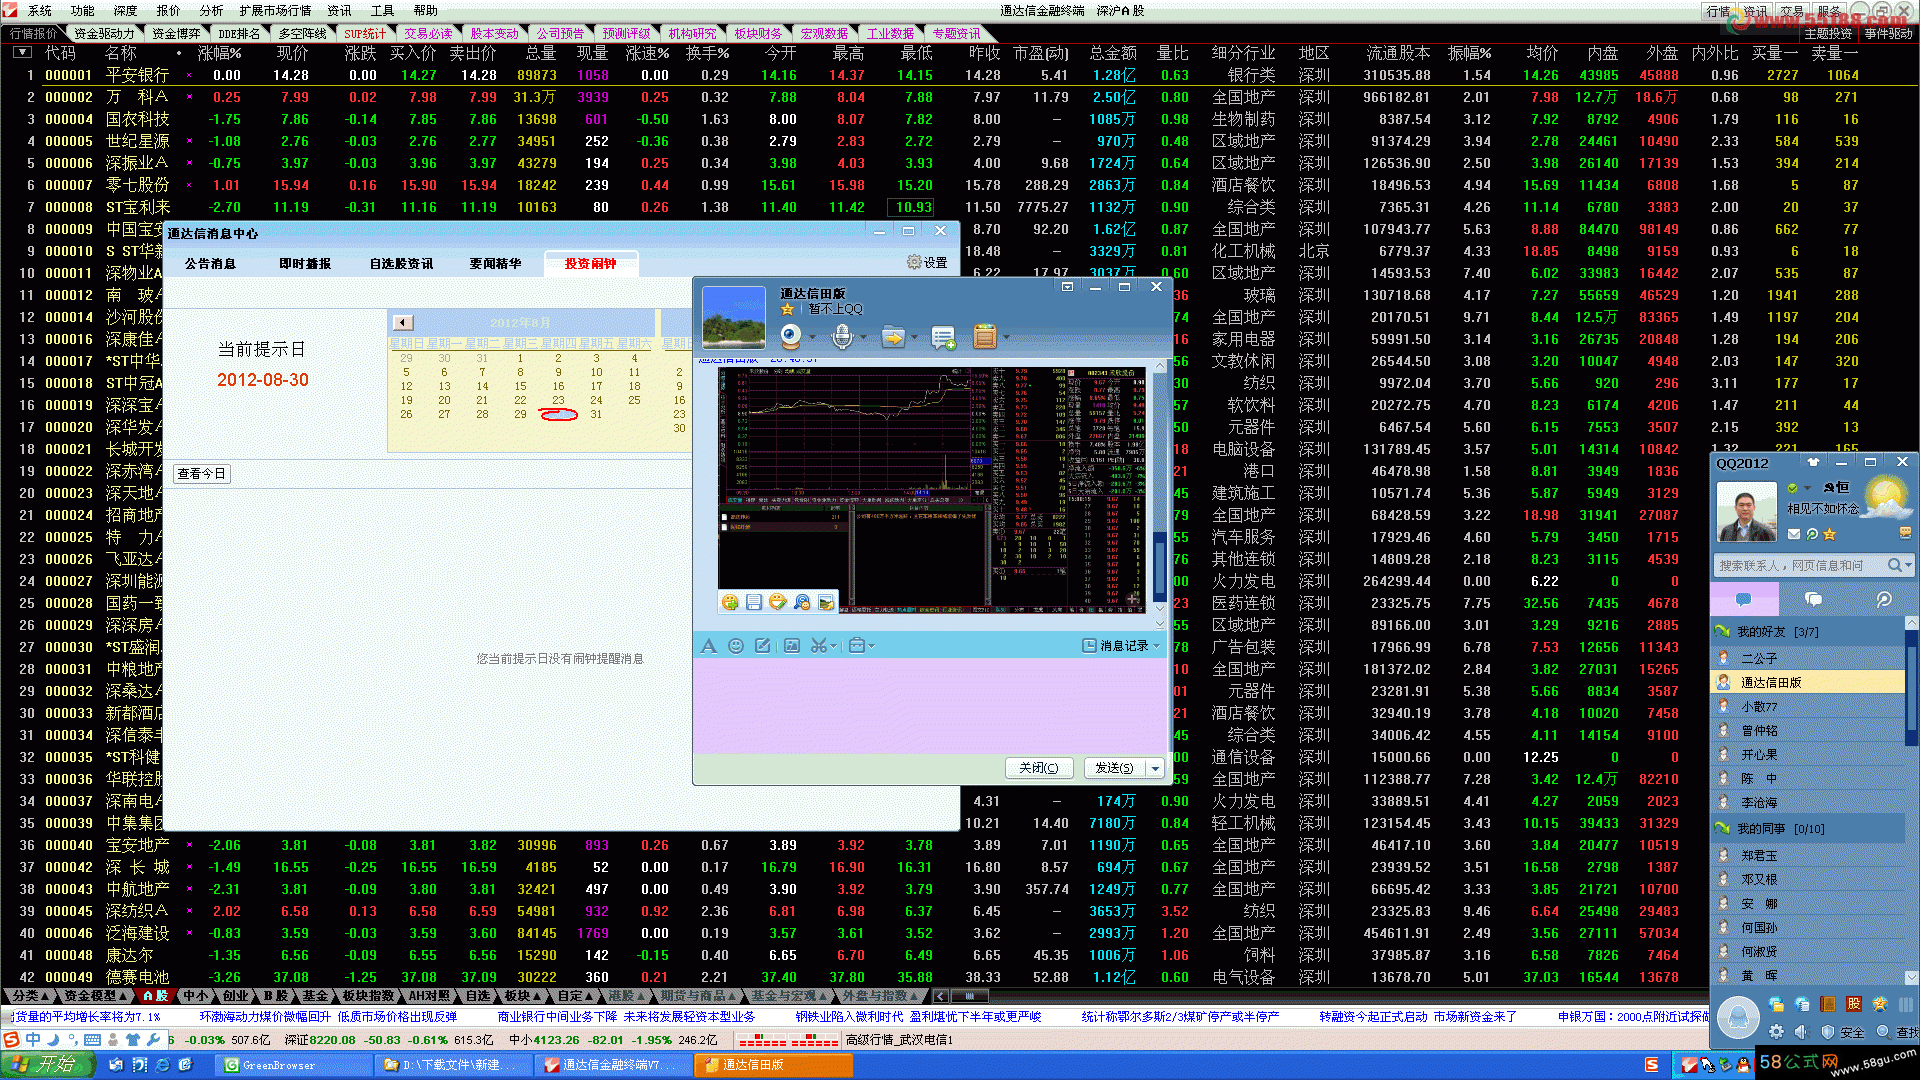
Task: Open QQ message manager speaker icon
Action: pos(1801,1032)
